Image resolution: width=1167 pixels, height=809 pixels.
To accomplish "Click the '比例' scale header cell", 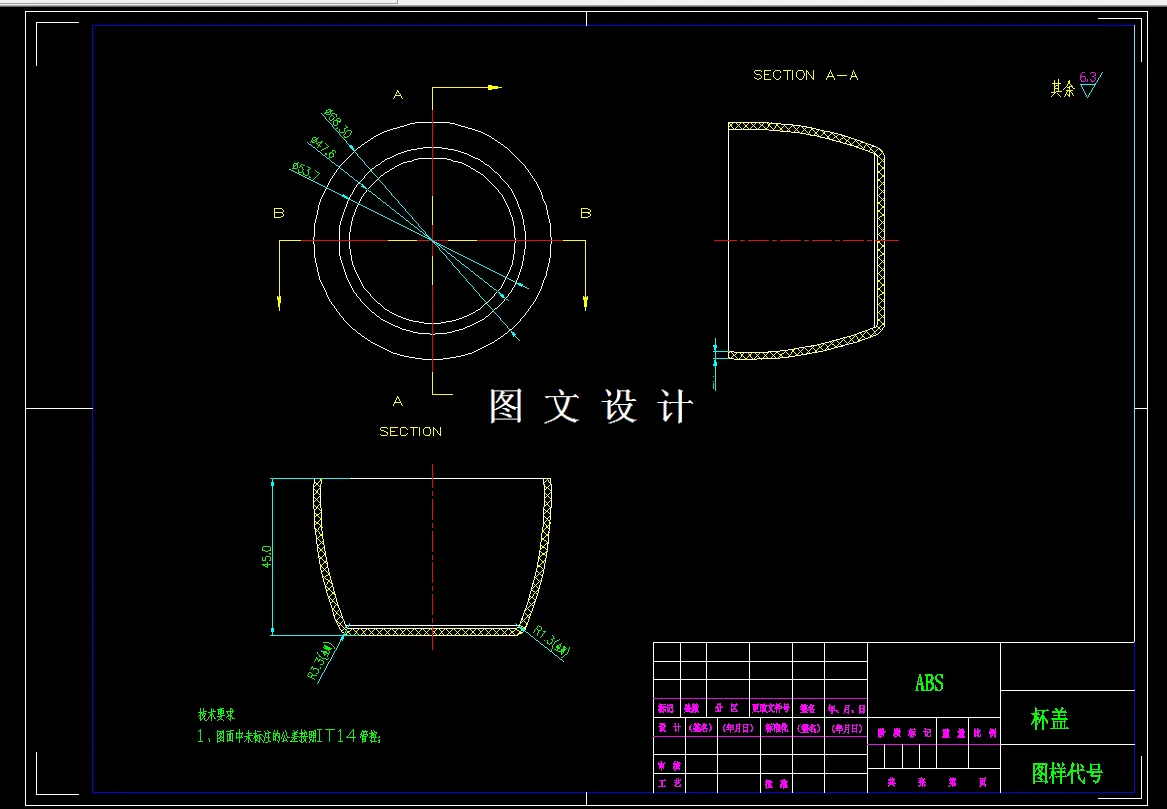I will coord(984,733).
